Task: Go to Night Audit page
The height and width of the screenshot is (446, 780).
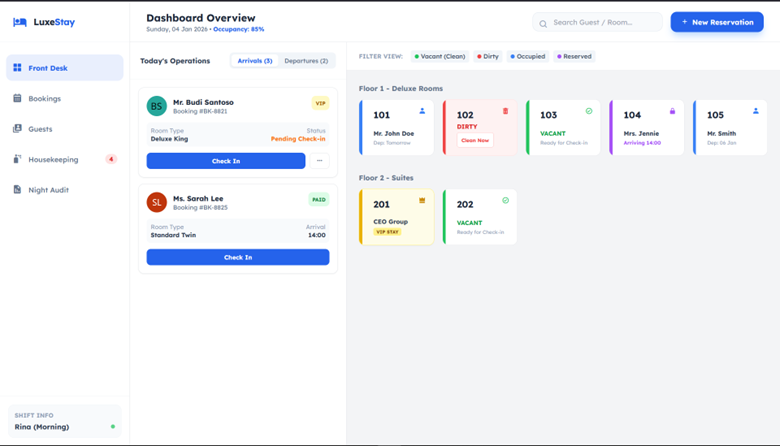Action: (x=48, y=190)
